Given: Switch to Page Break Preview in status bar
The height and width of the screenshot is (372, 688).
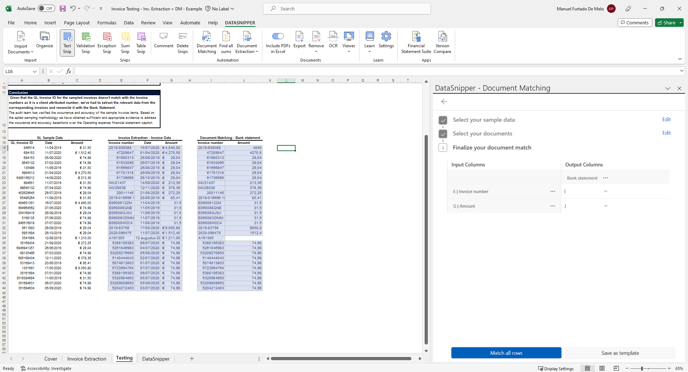Looking at the screenshot, I should (x=616, y=368).
